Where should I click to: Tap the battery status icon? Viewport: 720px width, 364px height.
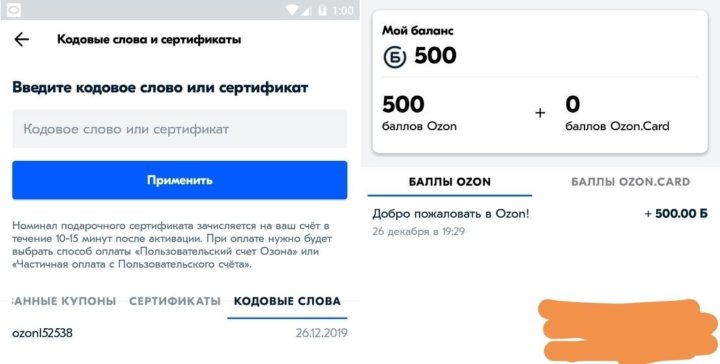pyautogui.click(x=322, y=10)
